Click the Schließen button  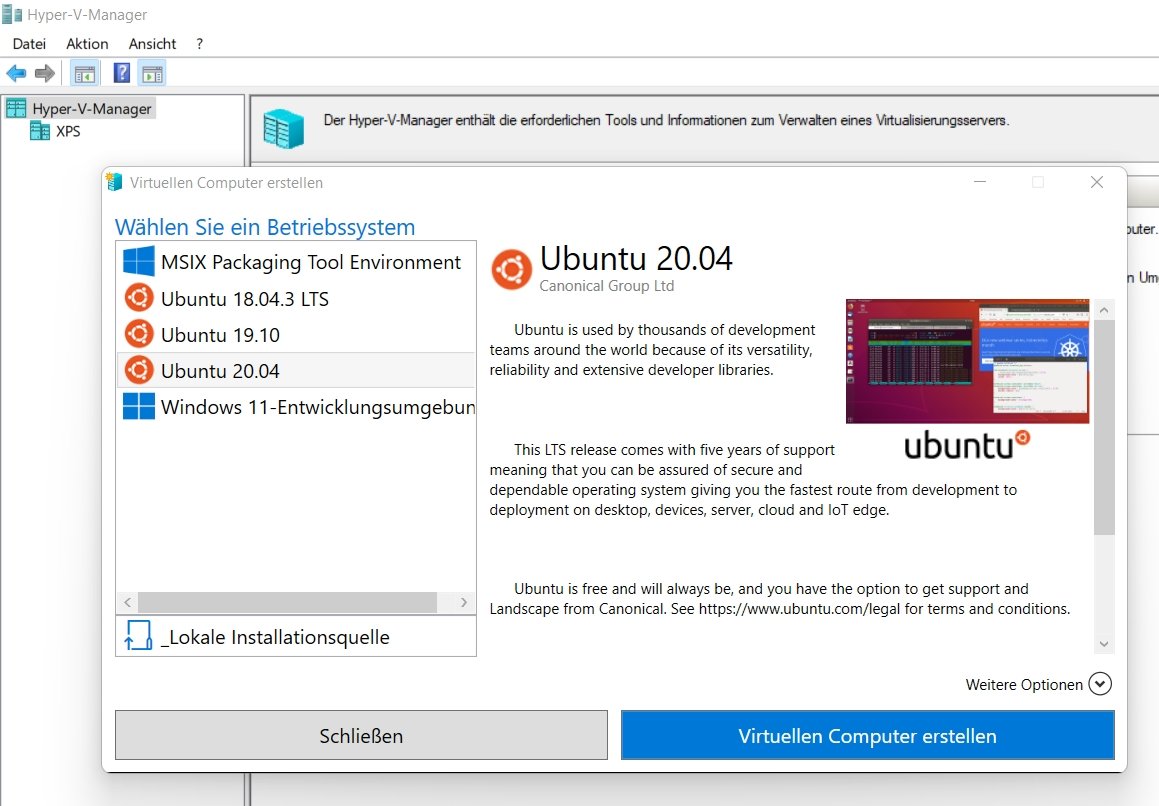tap(362, 735)
